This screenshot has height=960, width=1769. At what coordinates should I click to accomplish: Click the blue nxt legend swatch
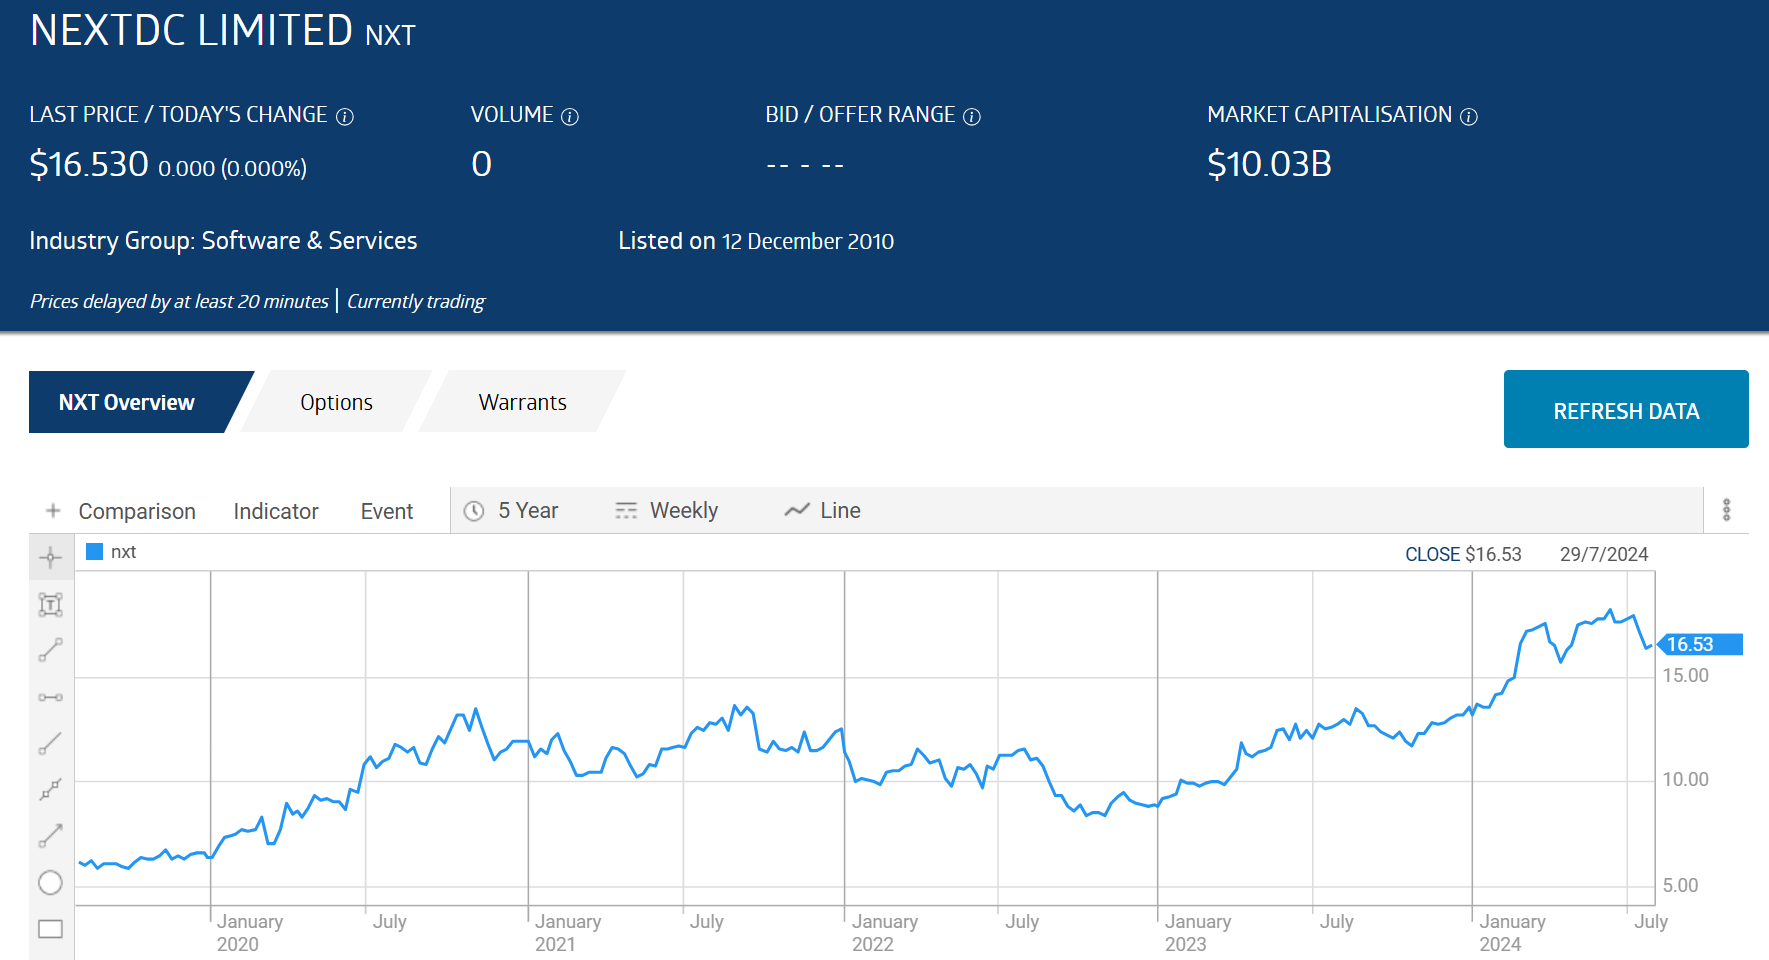[95, 552]
